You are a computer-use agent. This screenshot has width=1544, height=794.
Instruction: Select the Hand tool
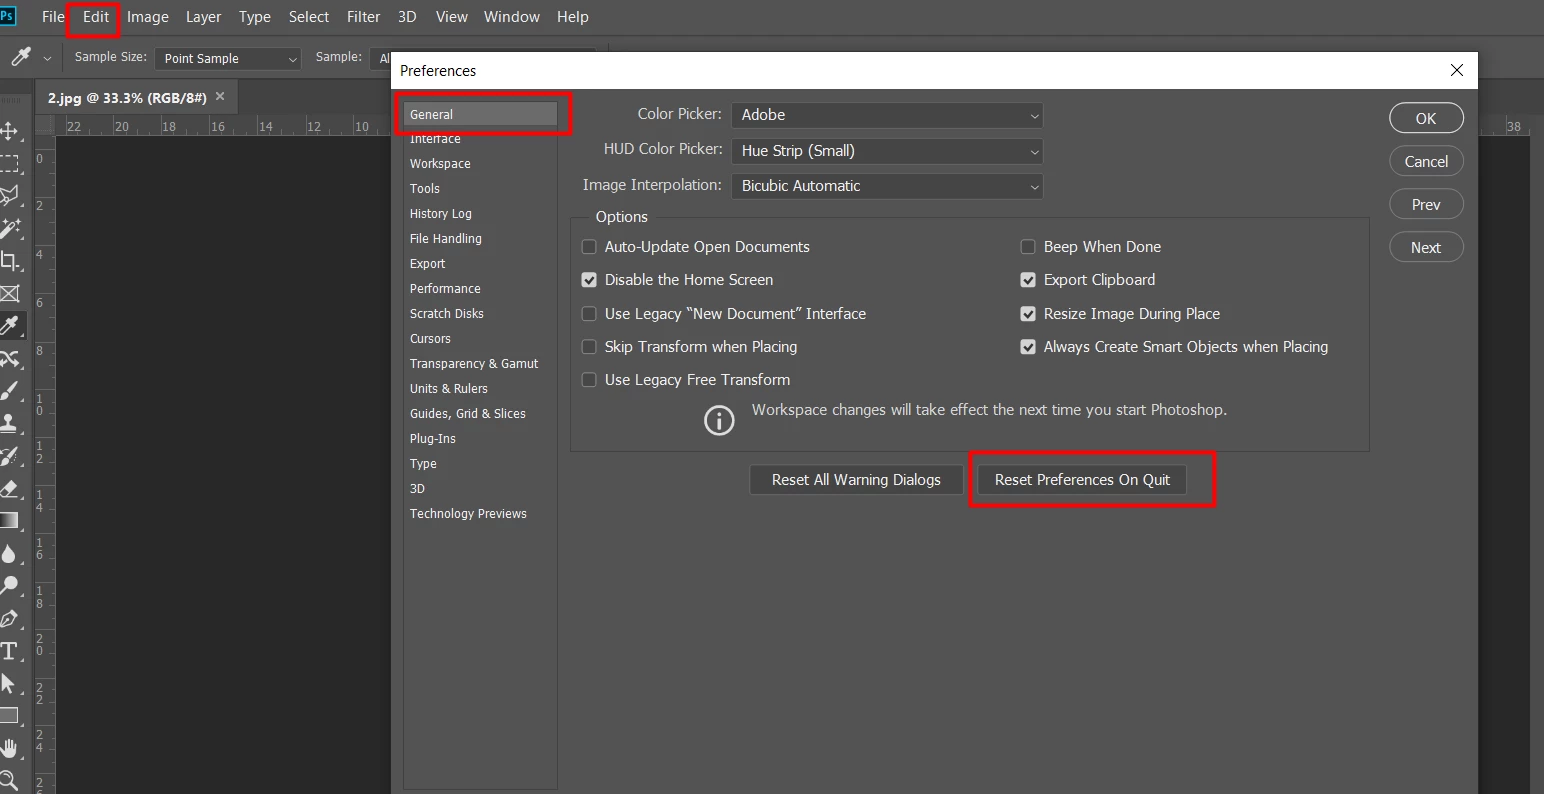10,748
